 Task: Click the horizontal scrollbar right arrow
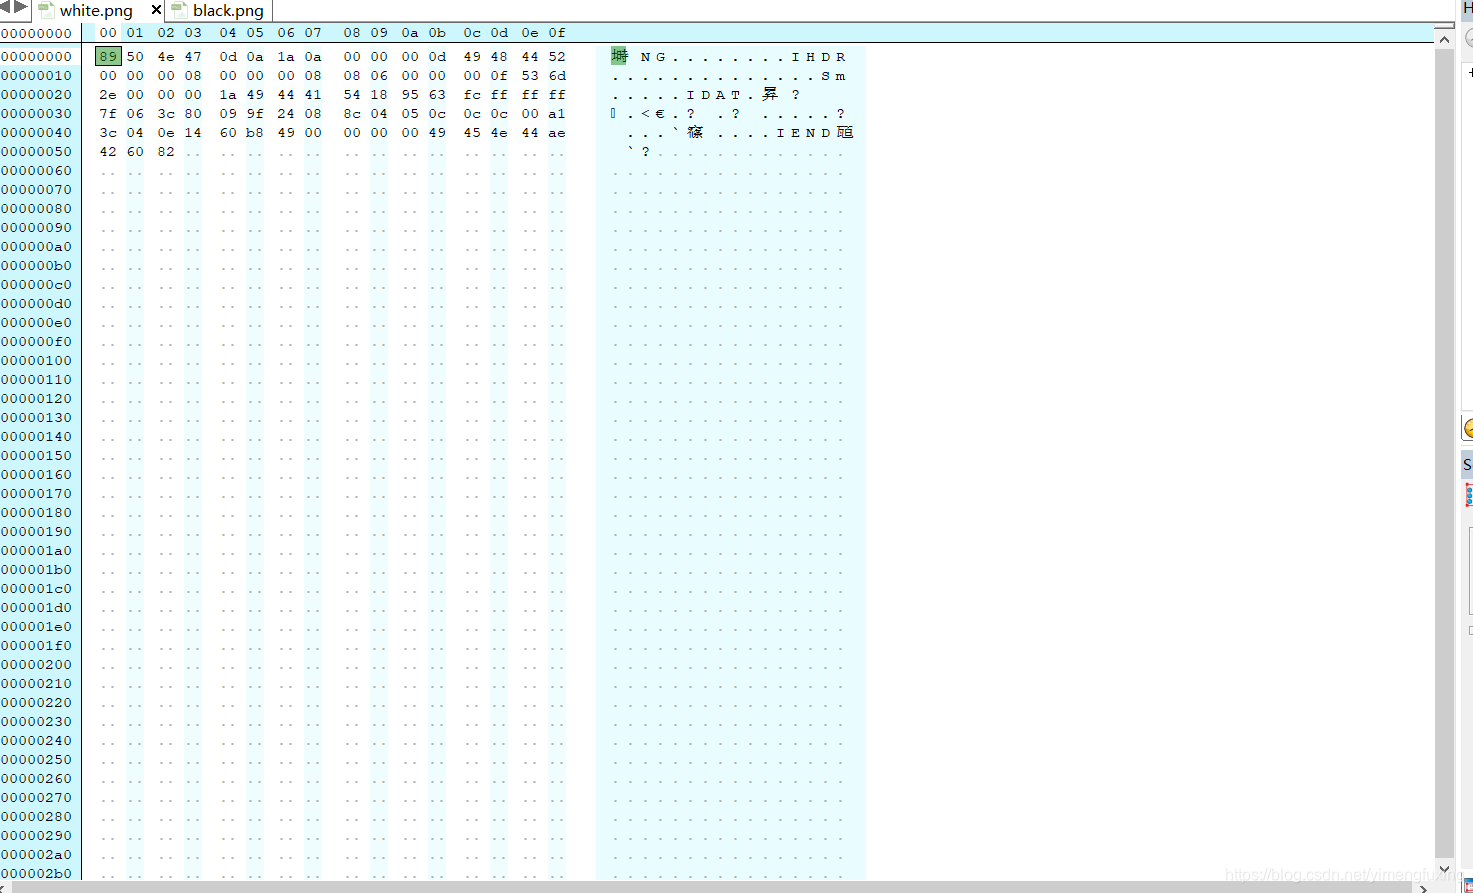[1425, 887]
